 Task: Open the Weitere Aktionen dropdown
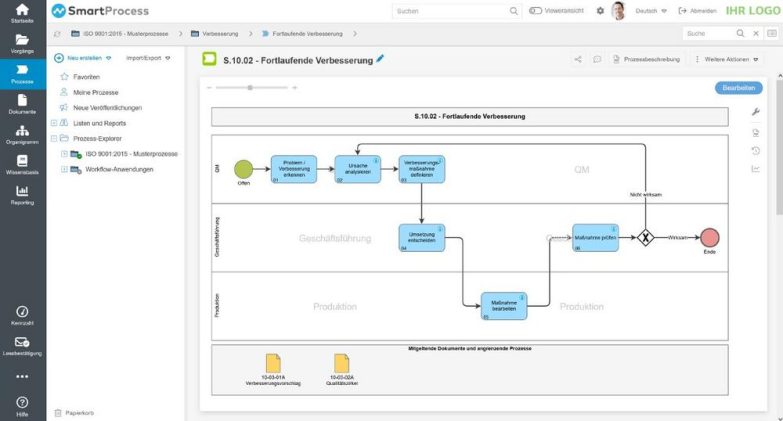[726, 59]
